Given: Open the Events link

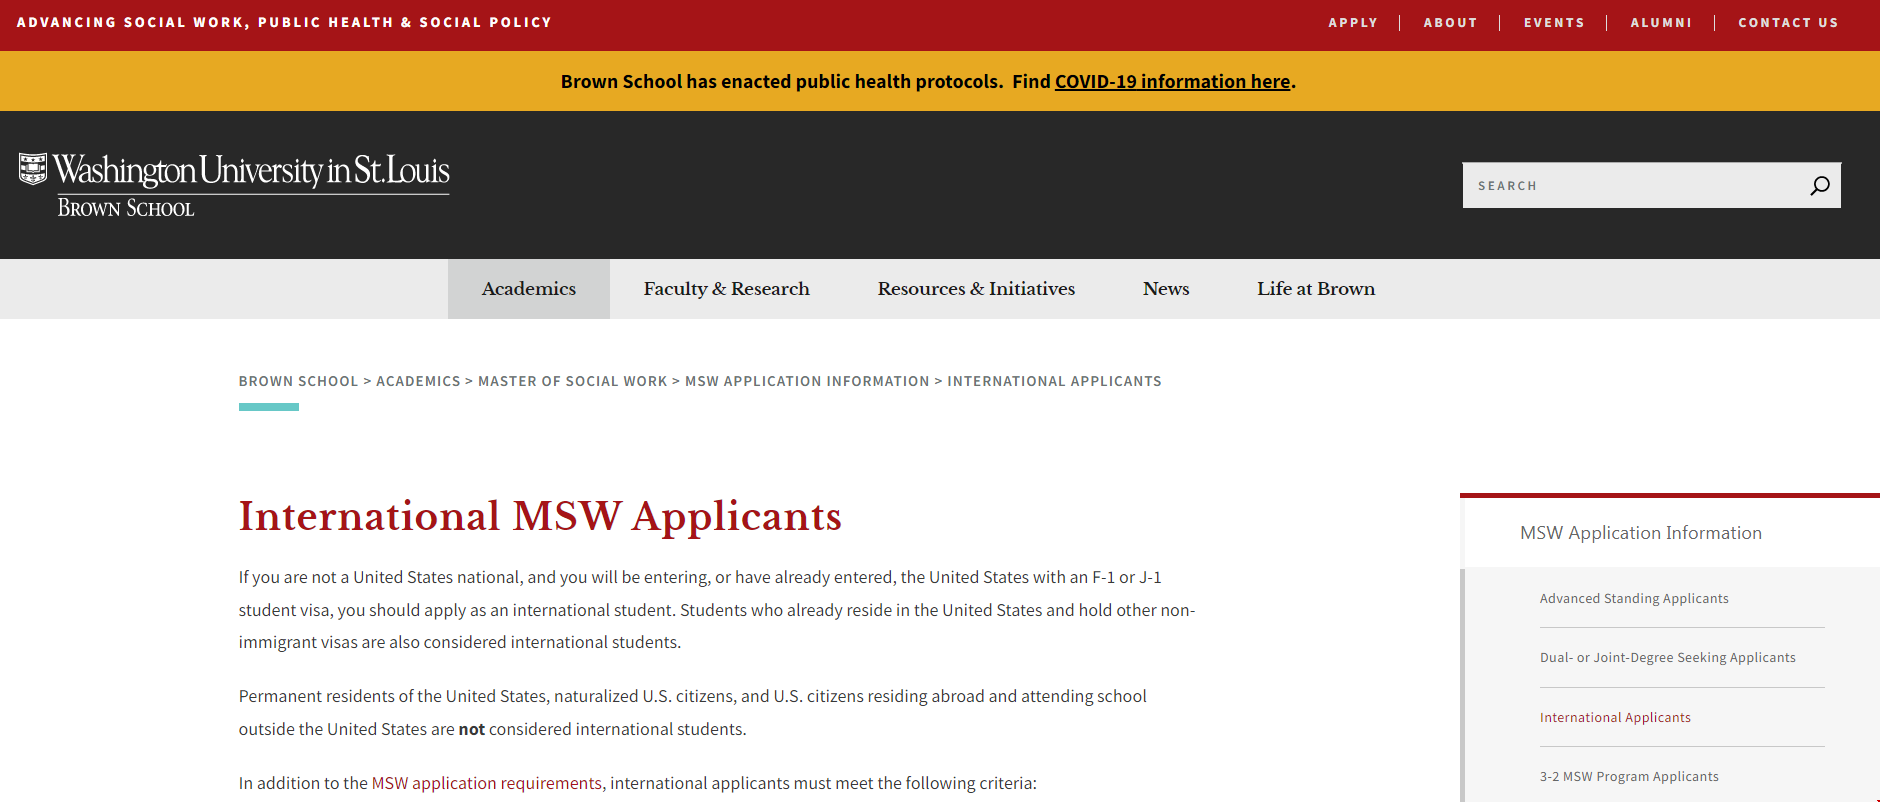Looking at the screenshot, I should (x=1554, y=23).
